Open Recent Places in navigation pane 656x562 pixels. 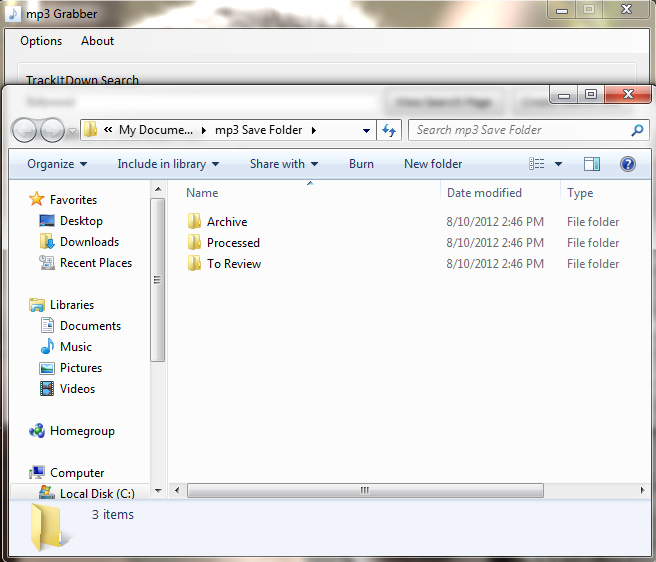point(96,263)
